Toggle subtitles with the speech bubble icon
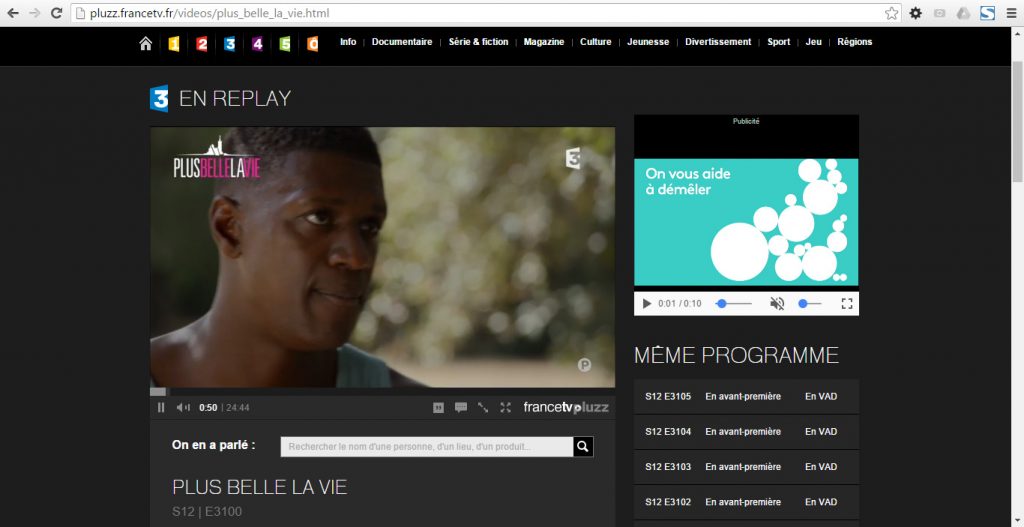The height and width of the screenshot is (527, 1024). point(461,407)
